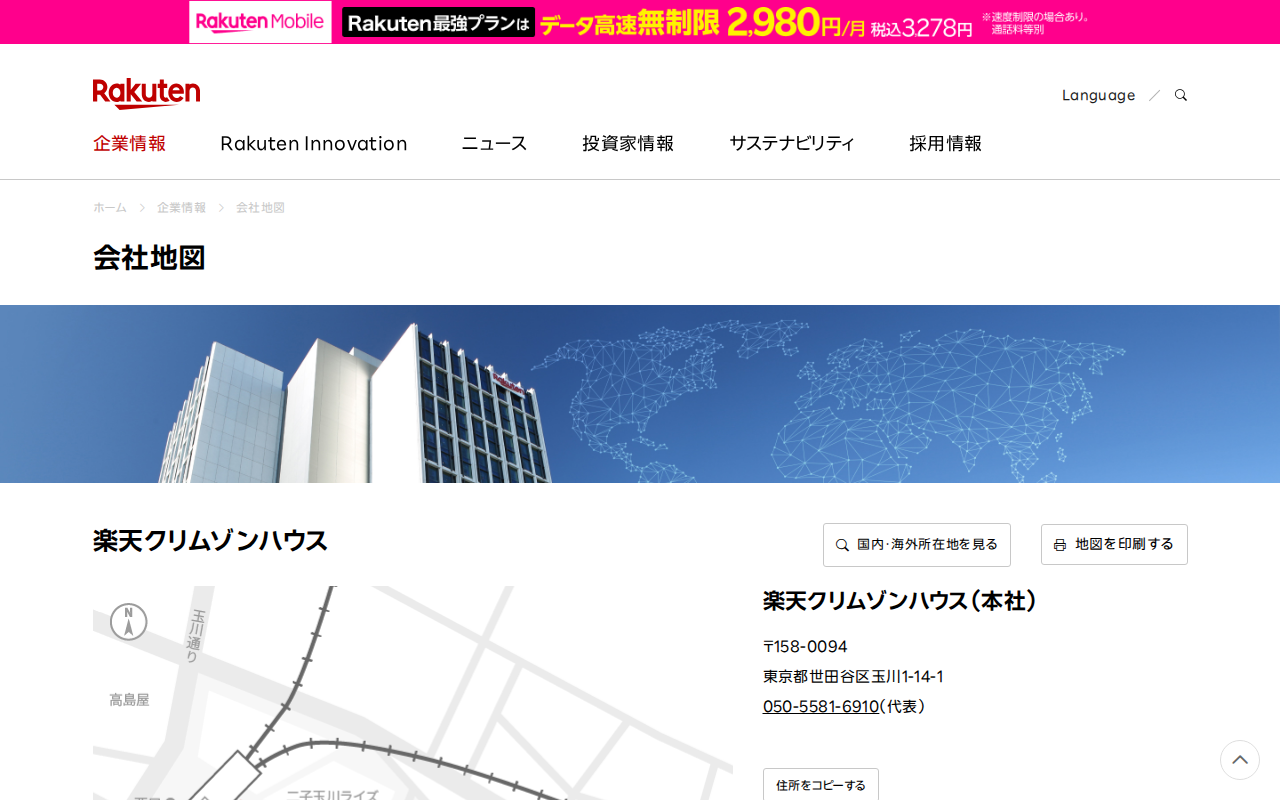Viewport: 1280px width, 800px height.
Task: Click the Rakuten logo
Action: [x=146, y=94]
